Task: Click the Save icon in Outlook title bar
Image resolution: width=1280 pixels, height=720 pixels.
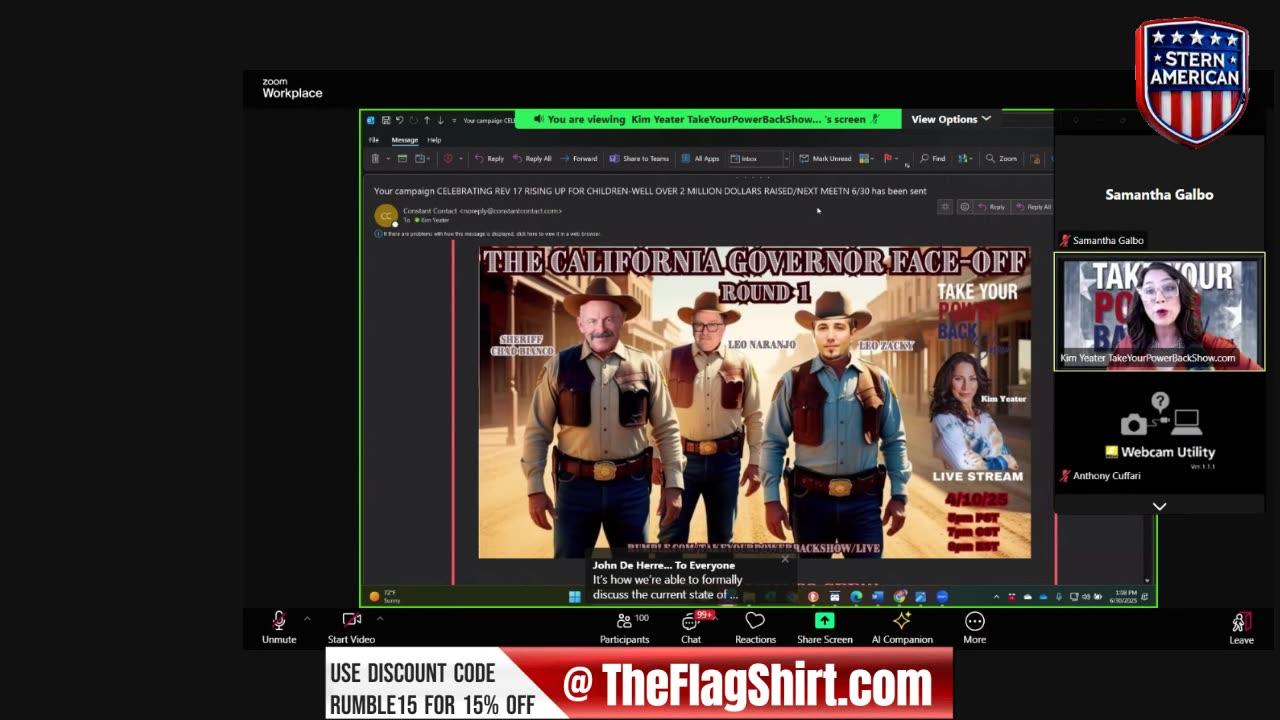Action: (x=386, y=120)
